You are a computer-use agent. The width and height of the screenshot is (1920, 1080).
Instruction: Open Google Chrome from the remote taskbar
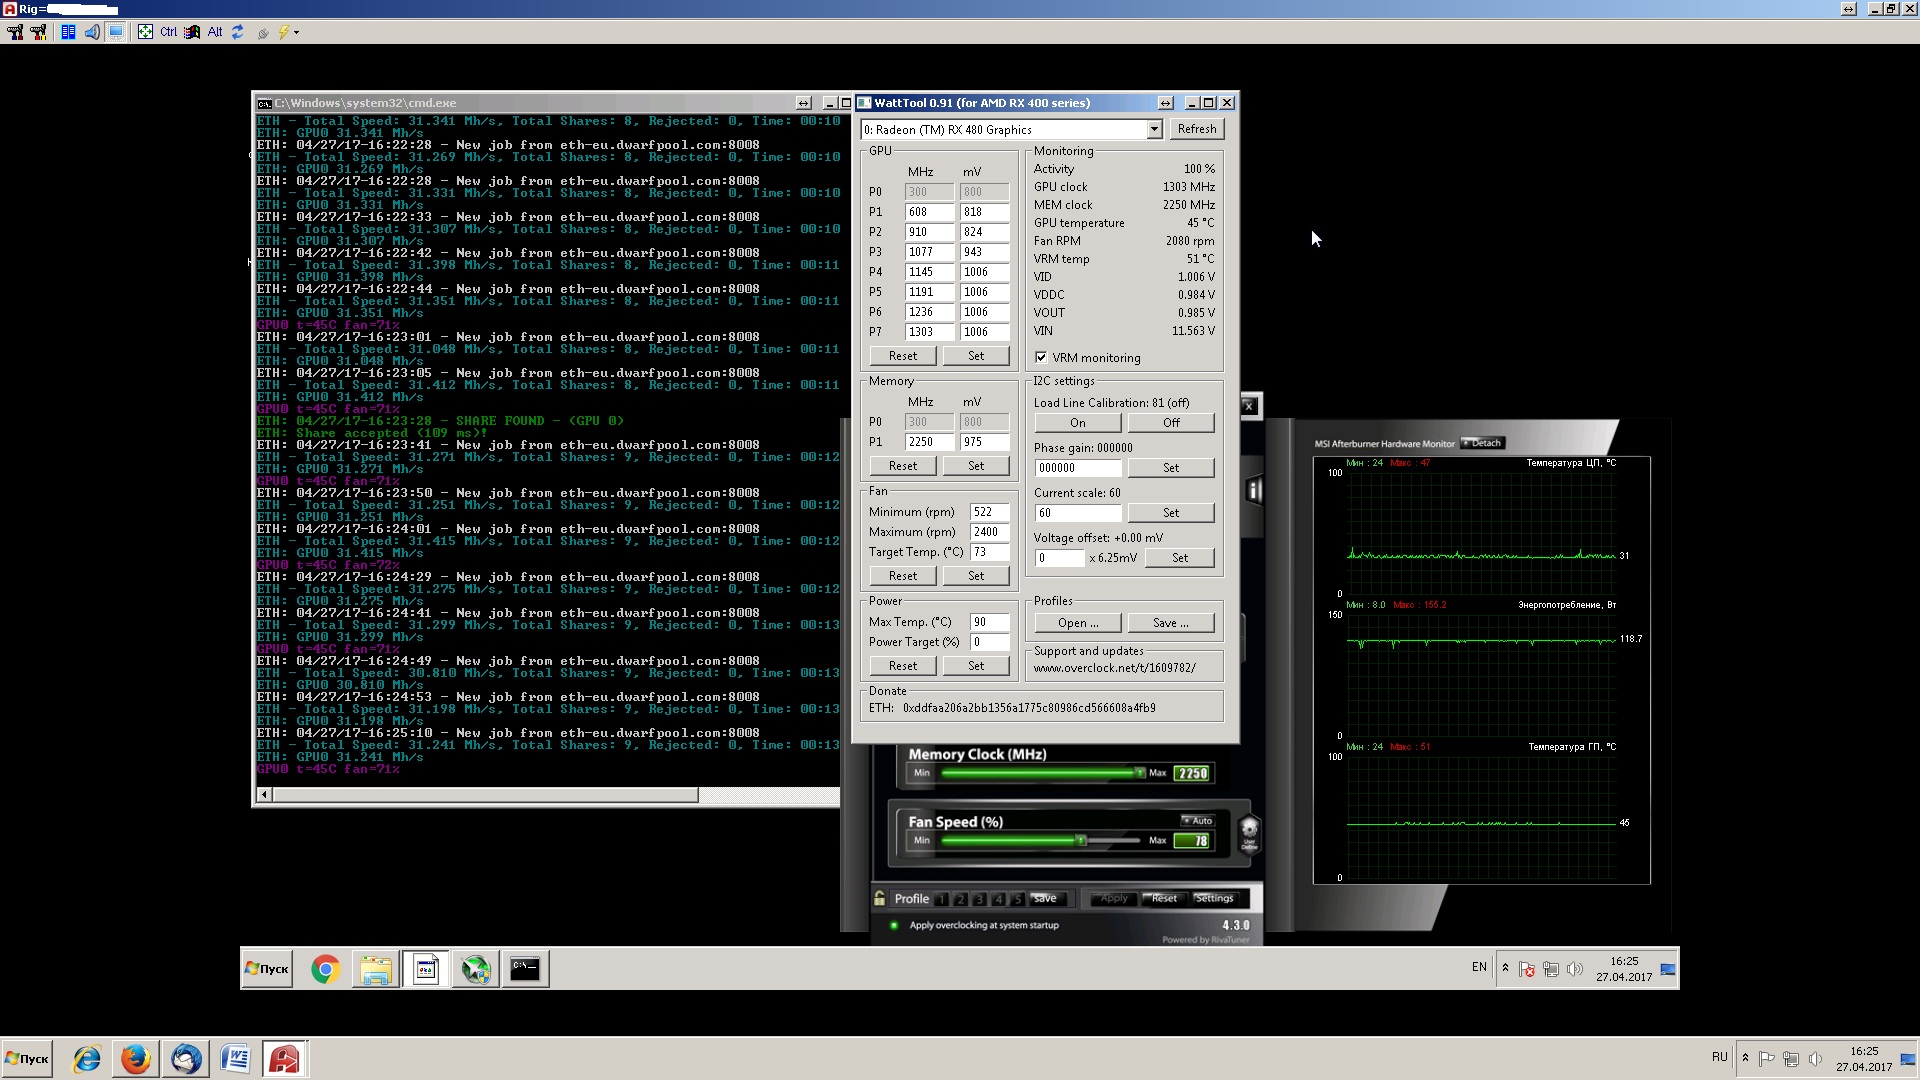point(325,969)
